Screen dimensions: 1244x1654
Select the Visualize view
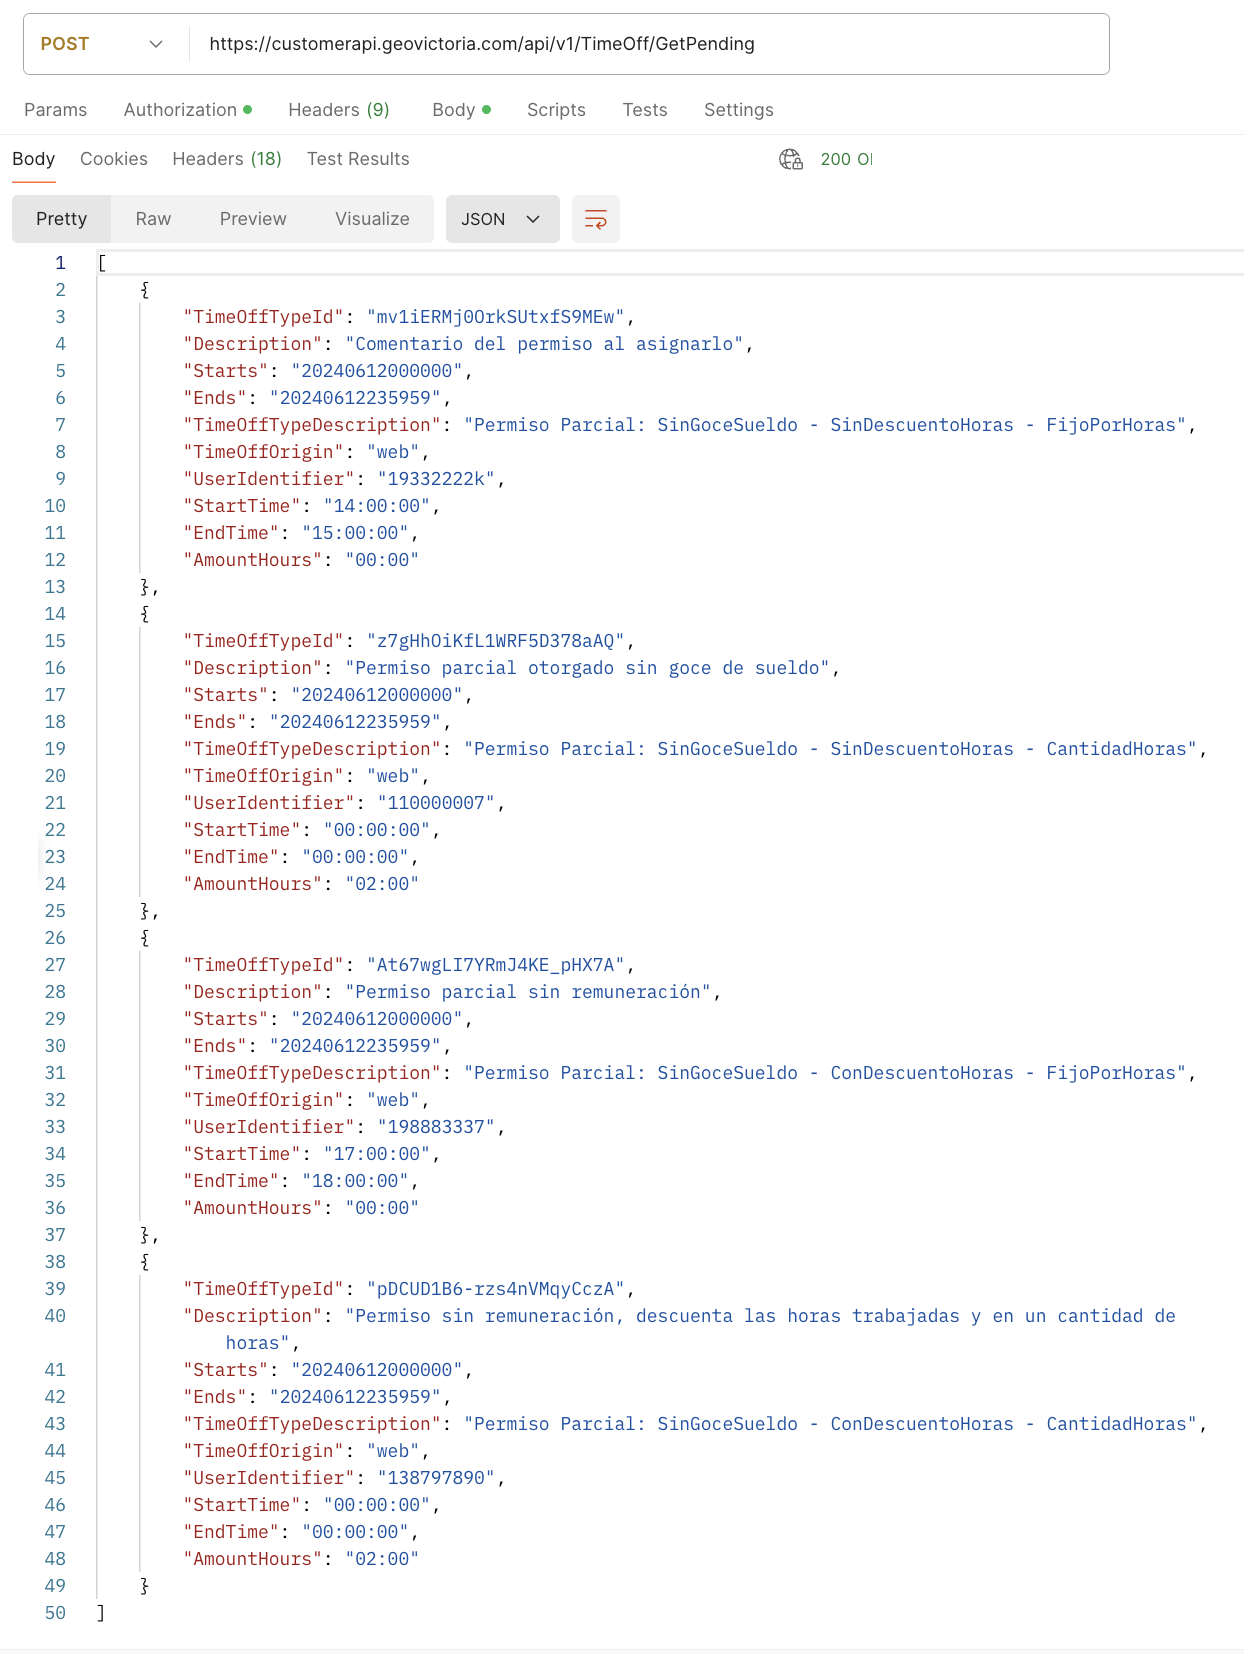[372, 219]
